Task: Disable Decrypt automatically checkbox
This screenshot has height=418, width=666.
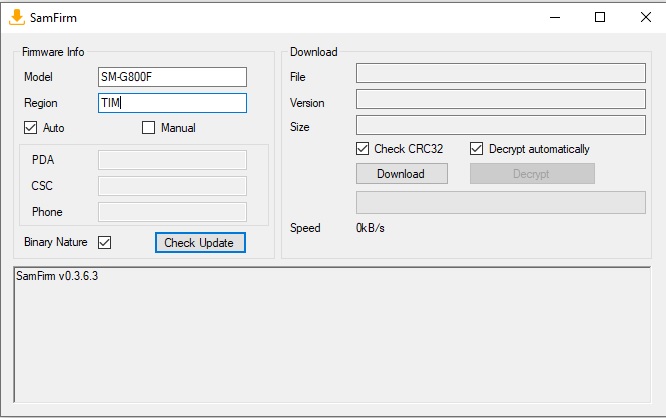Action: click(477, 149)
